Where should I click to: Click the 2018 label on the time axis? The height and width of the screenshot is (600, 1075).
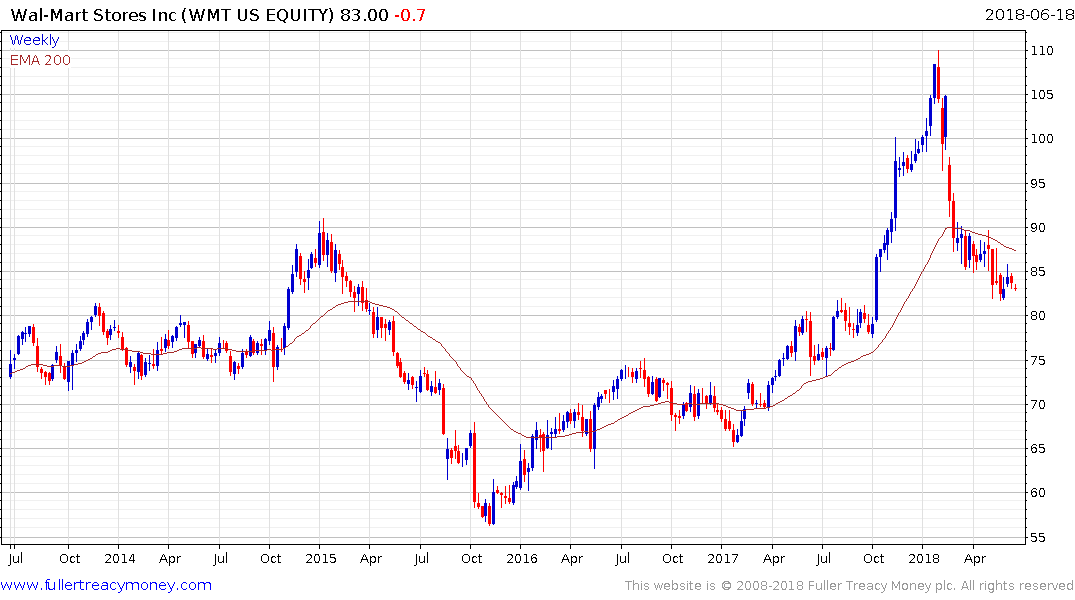point(924,559)
